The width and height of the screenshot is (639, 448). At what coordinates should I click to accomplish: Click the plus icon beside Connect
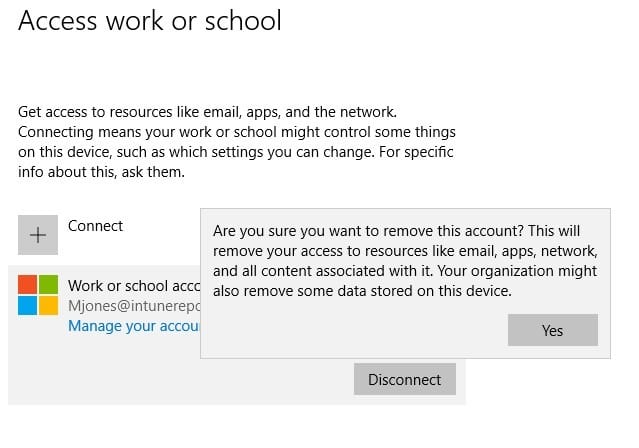click(38, 235)
